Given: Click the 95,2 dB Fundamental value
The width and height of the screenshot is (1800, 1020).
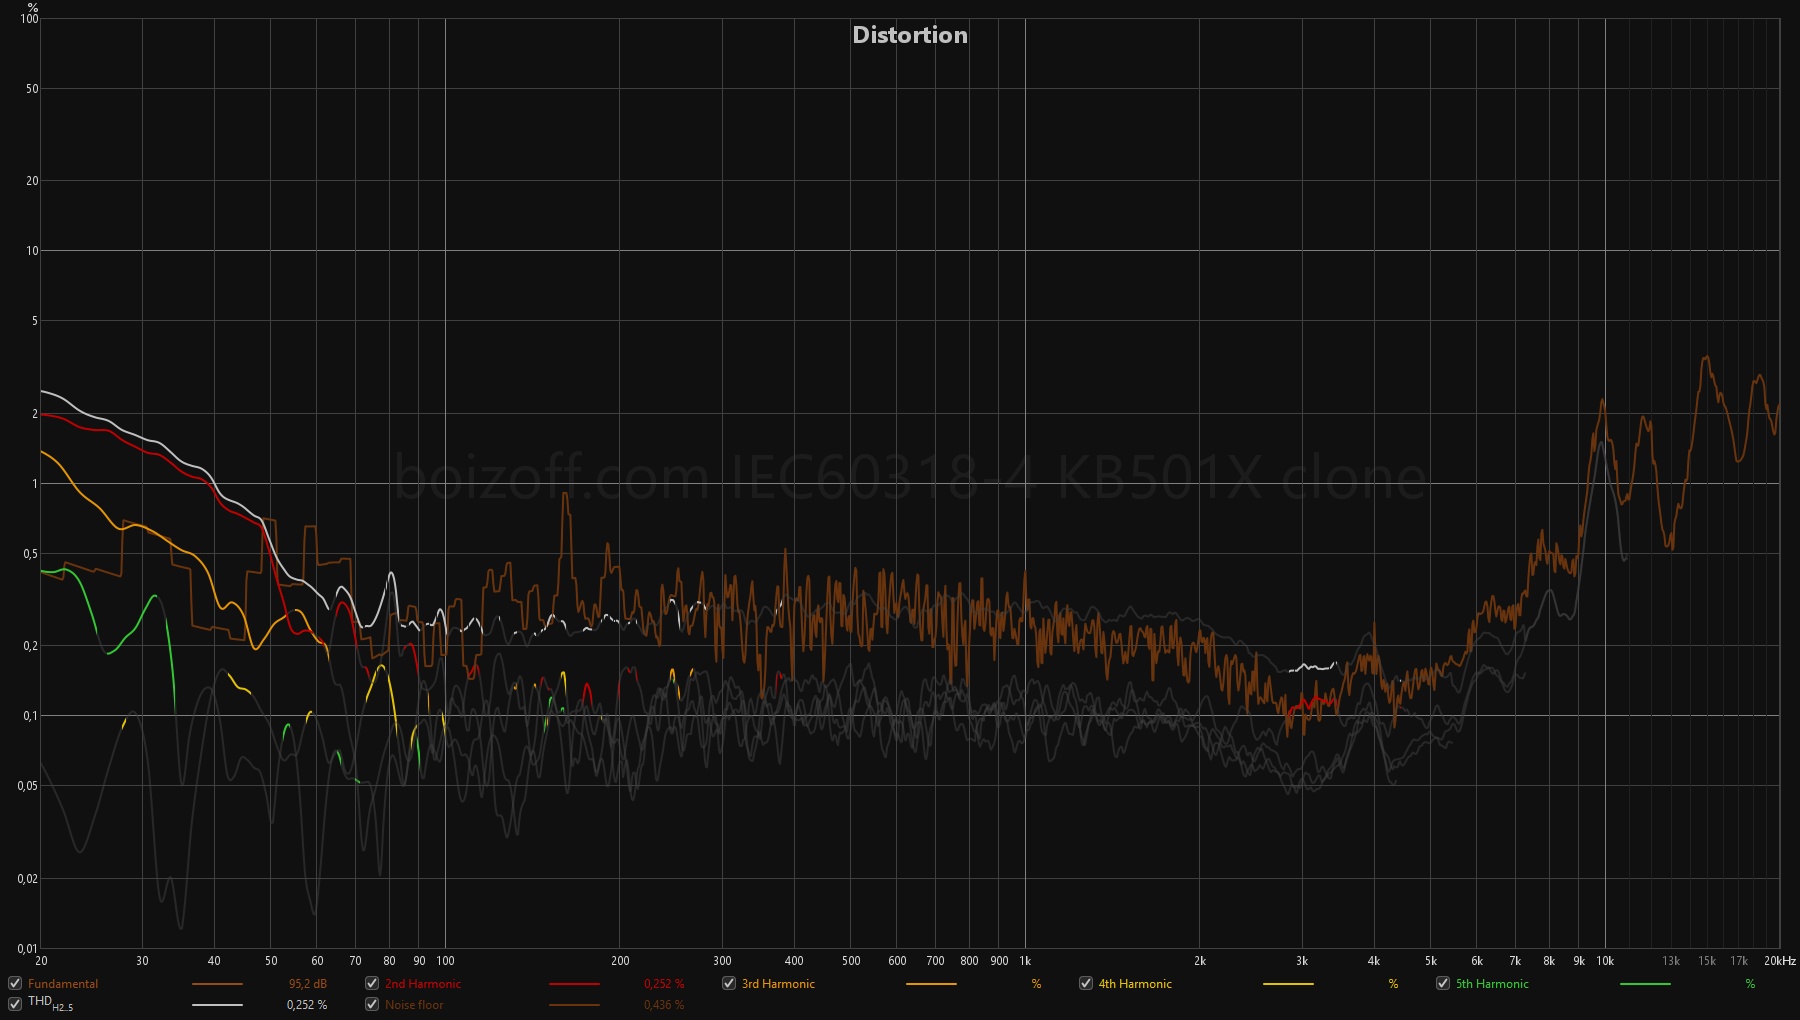Looking at the screenshot, I should pyautogui.click(x=308, y=984).
